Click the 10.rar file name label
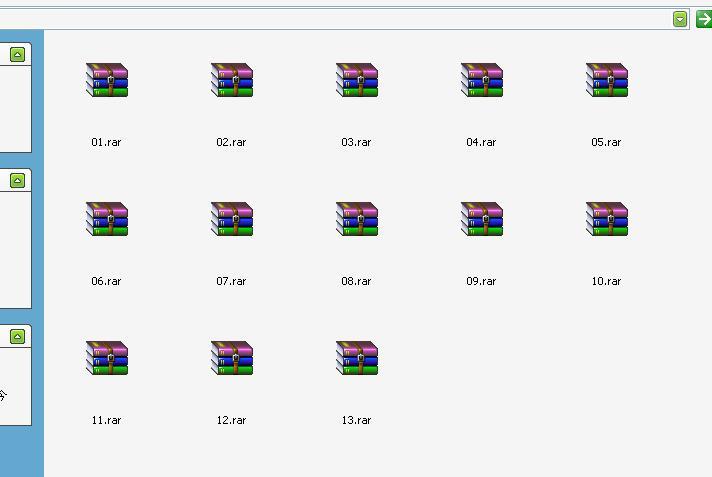Viewport: 712px width, 477px height. [606, 281]
